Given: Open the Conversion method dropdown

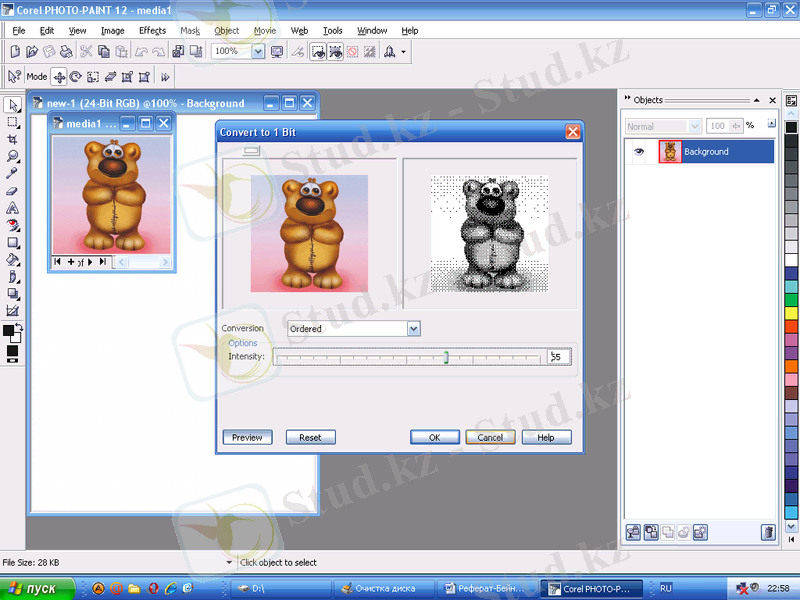Looking at the screenshot, I should [x=414, y=328].
